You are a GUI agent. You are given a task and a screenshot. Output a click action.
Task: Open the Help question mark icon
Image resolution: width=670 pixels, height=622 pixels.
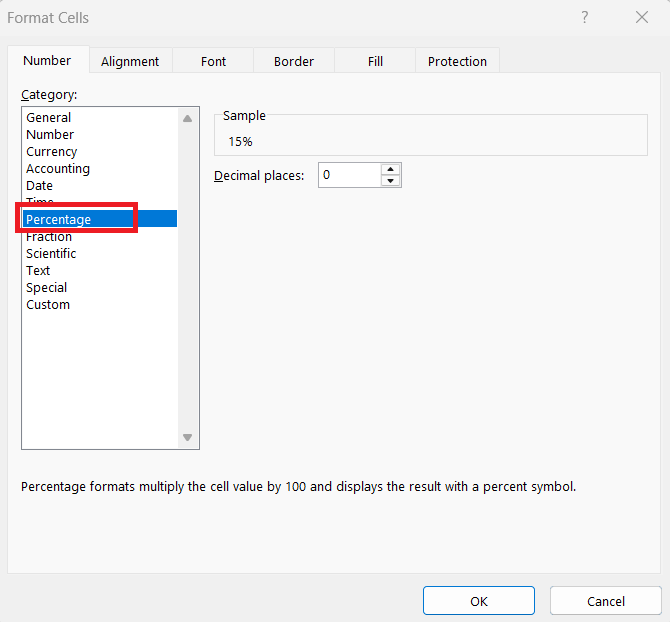click(585, 18)
